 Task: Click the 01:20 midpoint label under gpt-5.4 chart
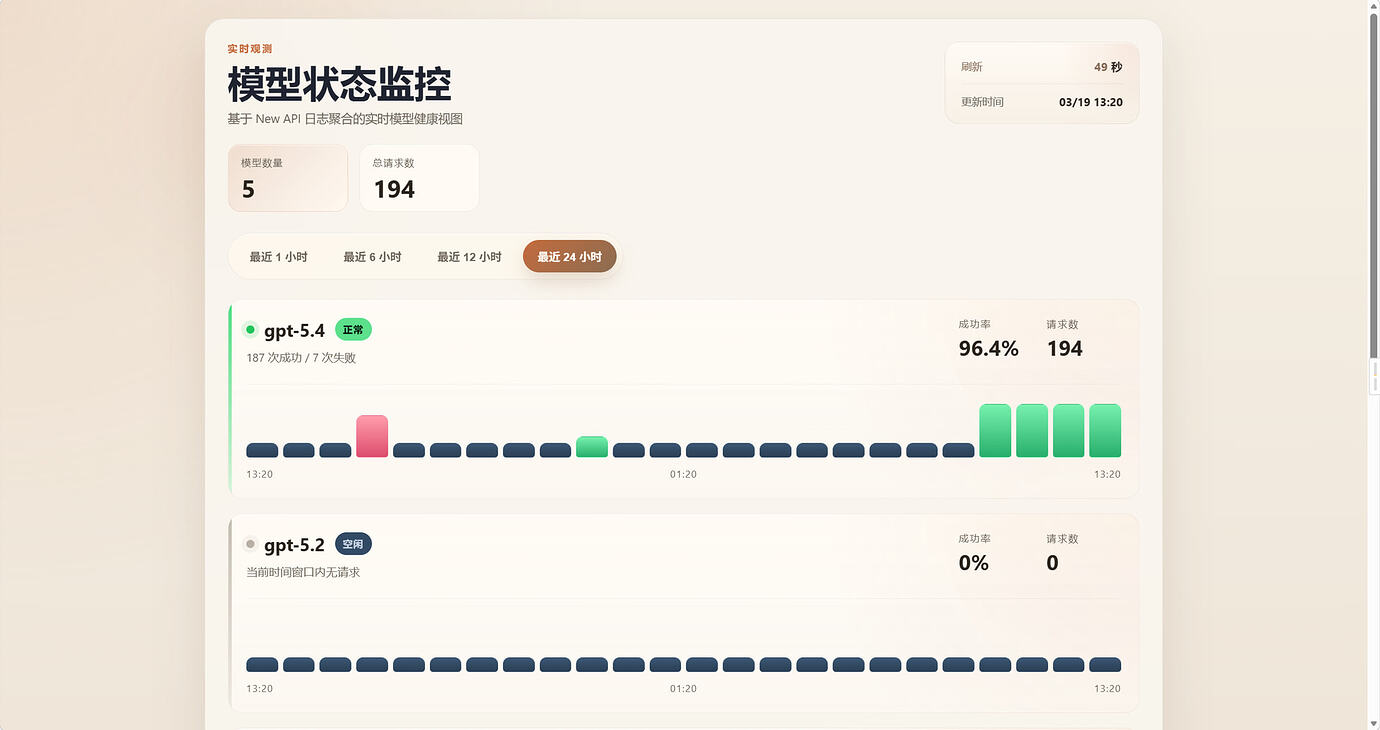pyautogui.click(x=683, y=474)
